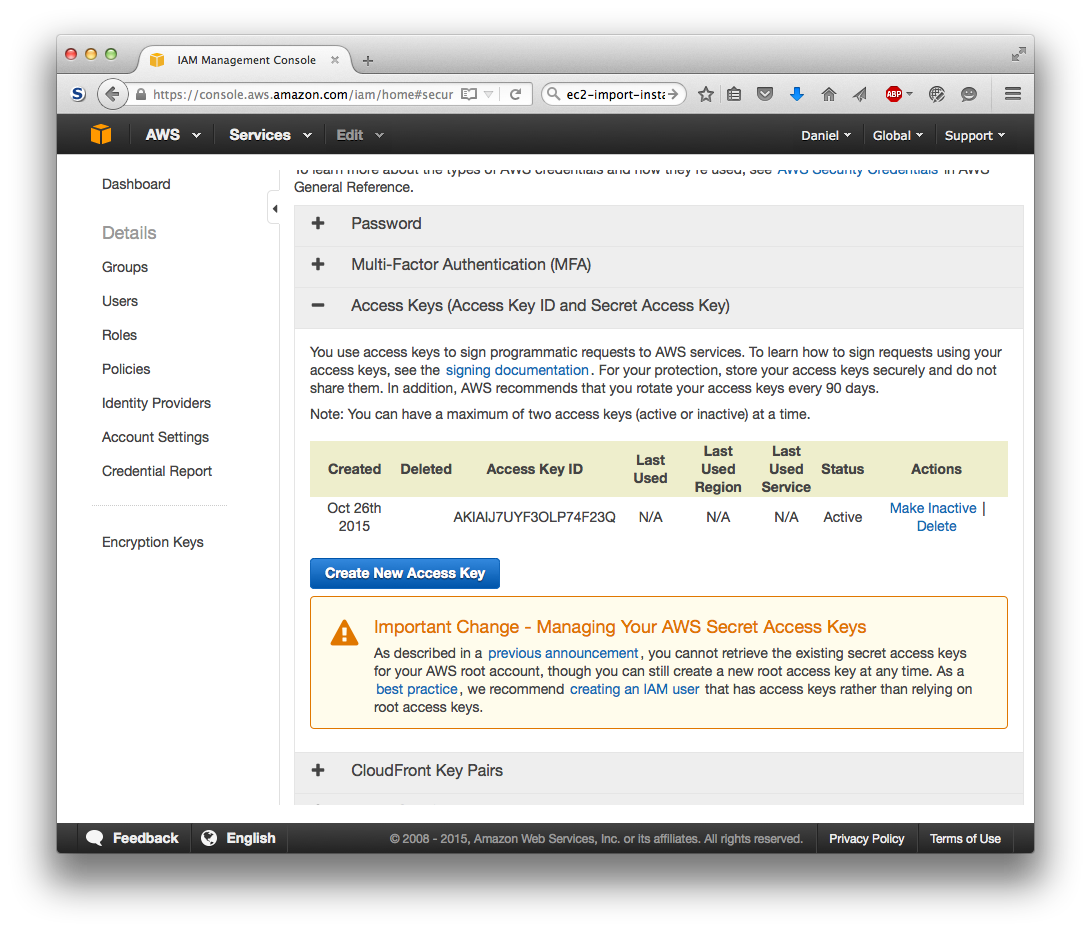Click the Feedback button in footer

[132, 838]
